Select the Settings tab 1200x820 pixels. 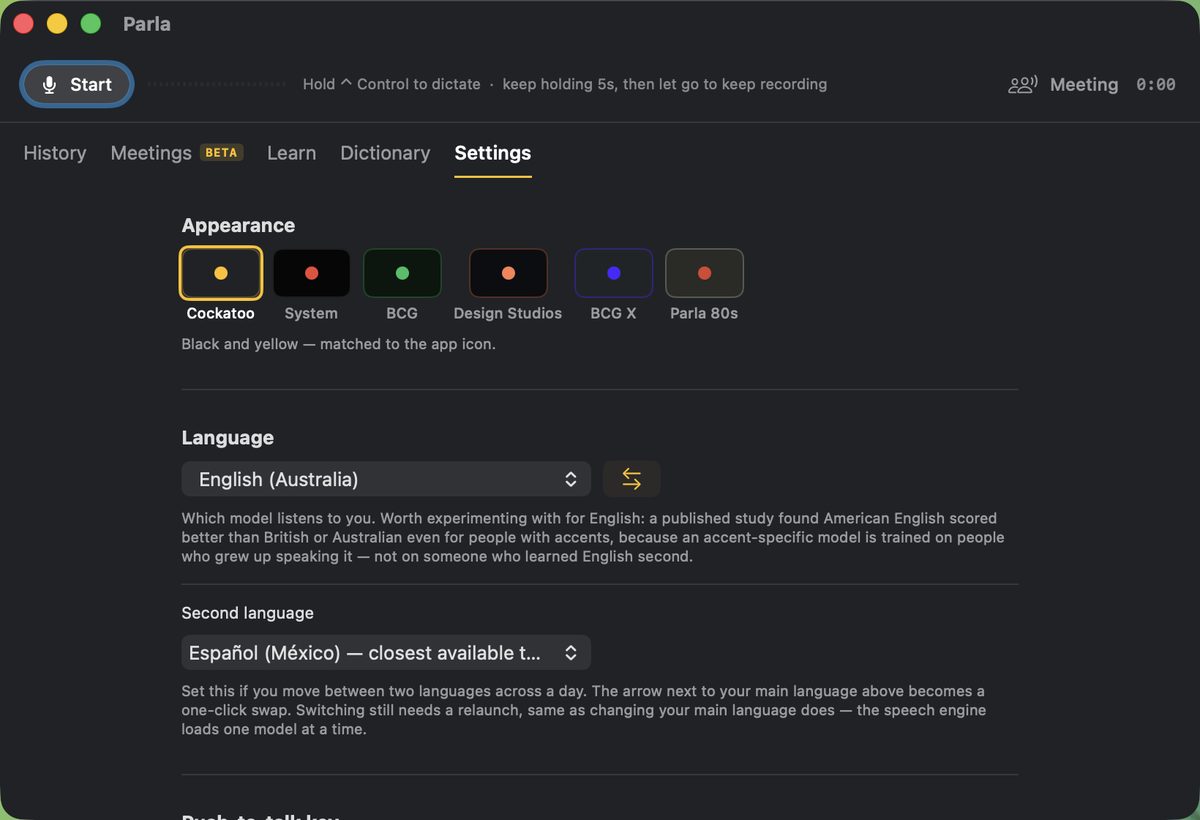coord(493,153)
